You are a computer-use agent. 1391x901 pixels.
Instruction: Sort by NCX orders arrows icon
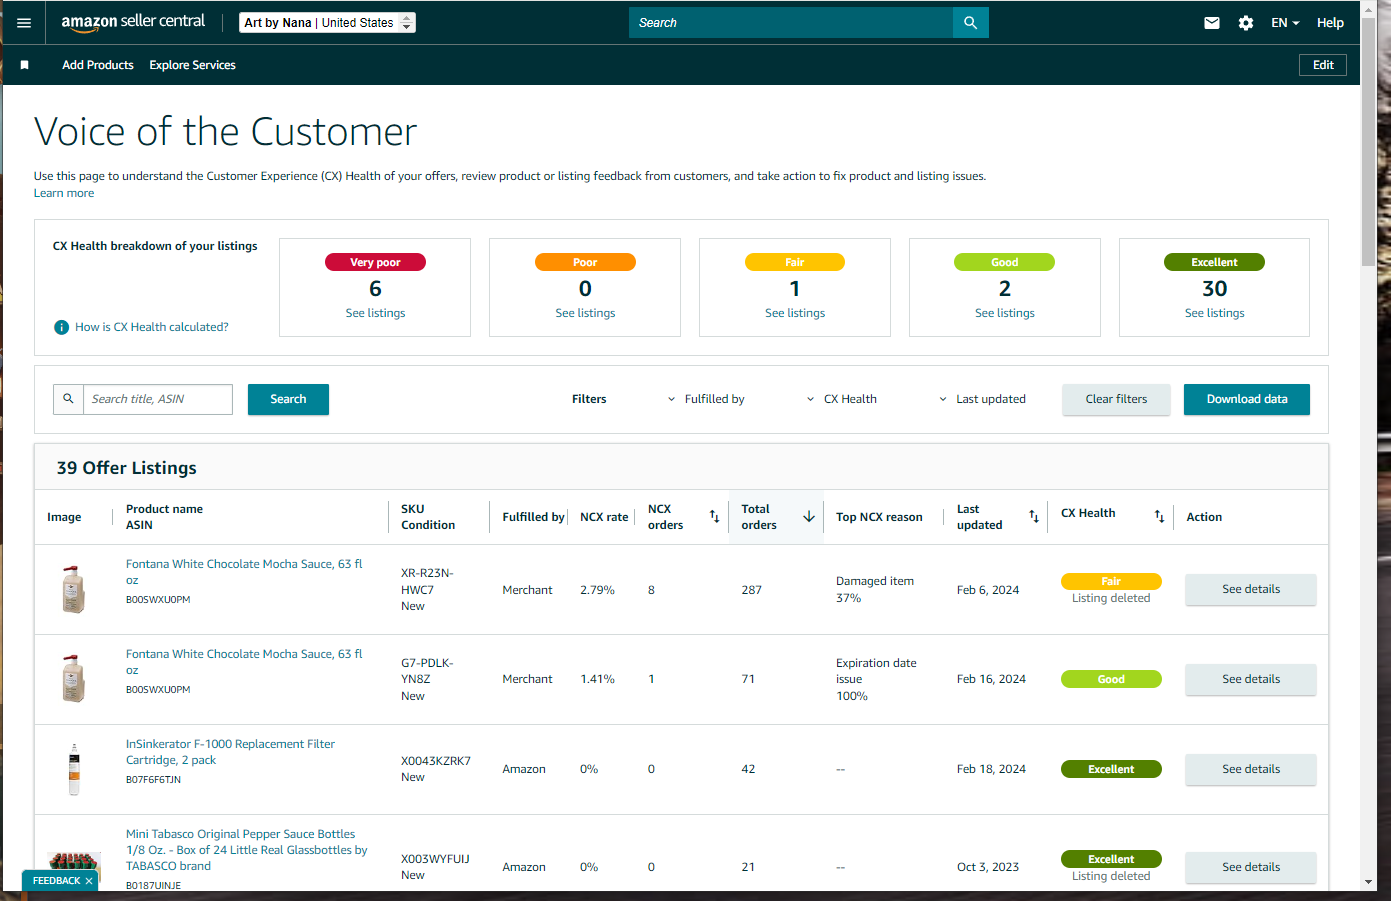pyautogui.click(x=714, y=517)
